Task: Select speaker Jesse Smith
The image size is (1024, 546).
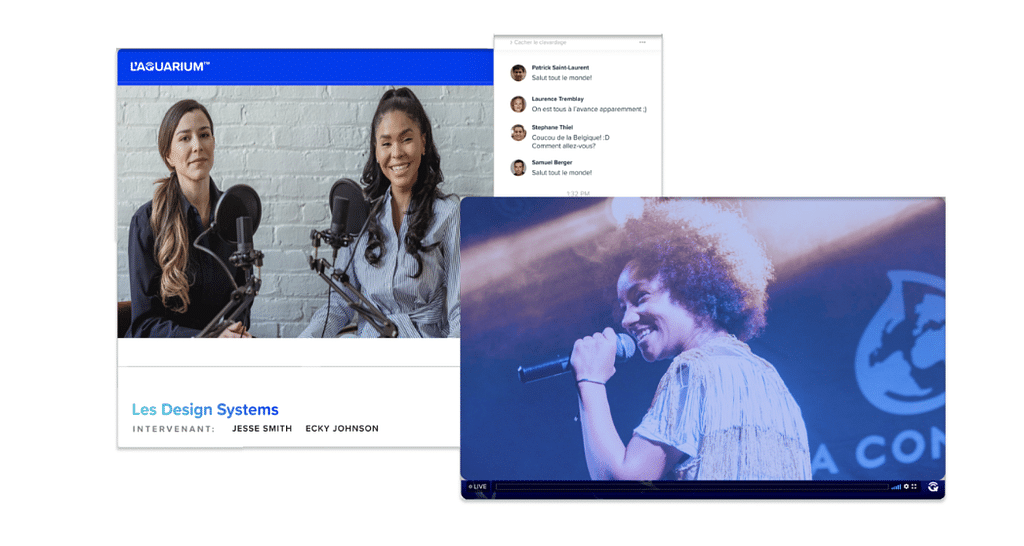Action: 262,429
